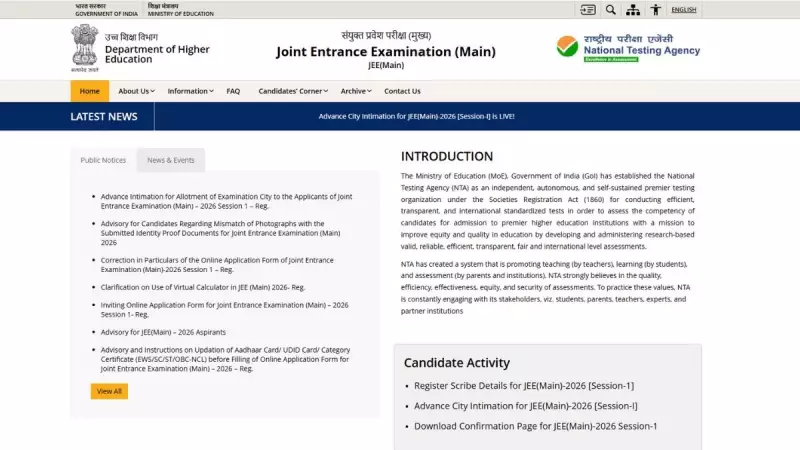Expand the About Us dropdown menu

click(x=136, y=91)
